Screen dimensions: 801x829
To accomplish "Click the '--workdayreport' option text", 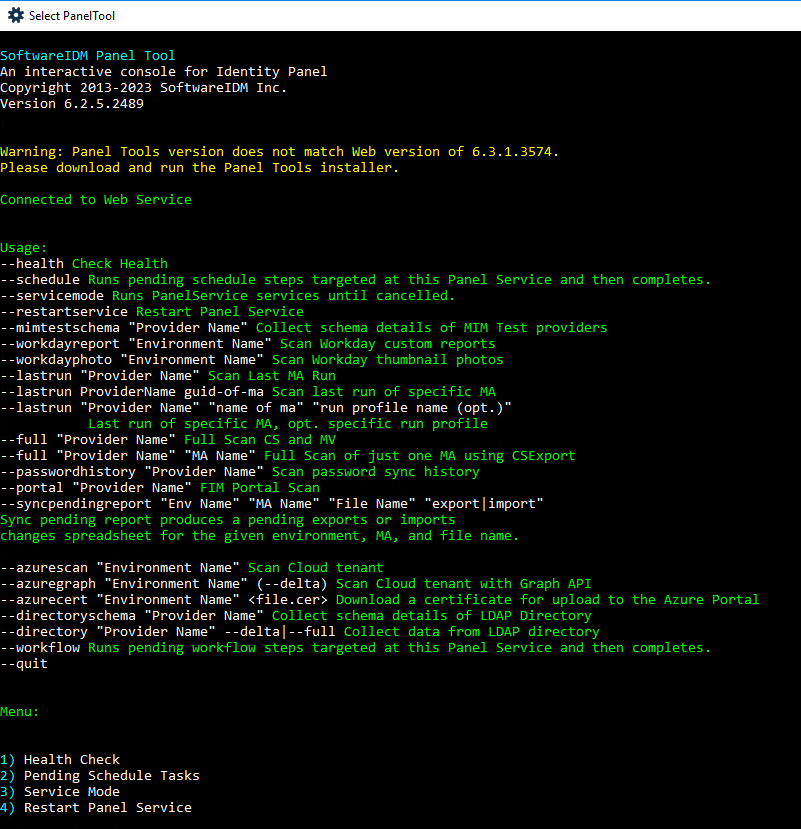I will click(60, 344).
